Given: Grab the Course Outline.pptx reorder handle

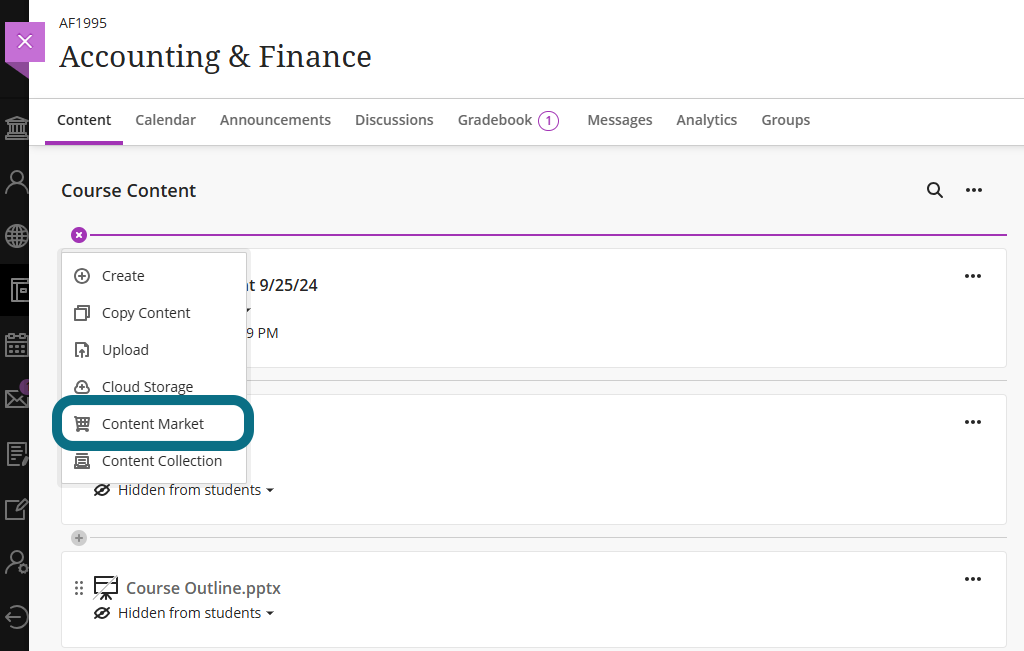Looking at the screenshot, I should click(x=79, y=588).
